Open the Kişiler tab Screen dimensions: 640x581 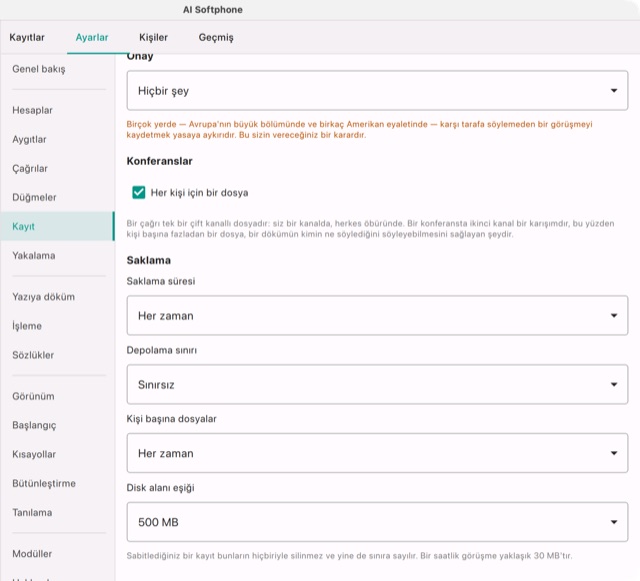(153, 37)
